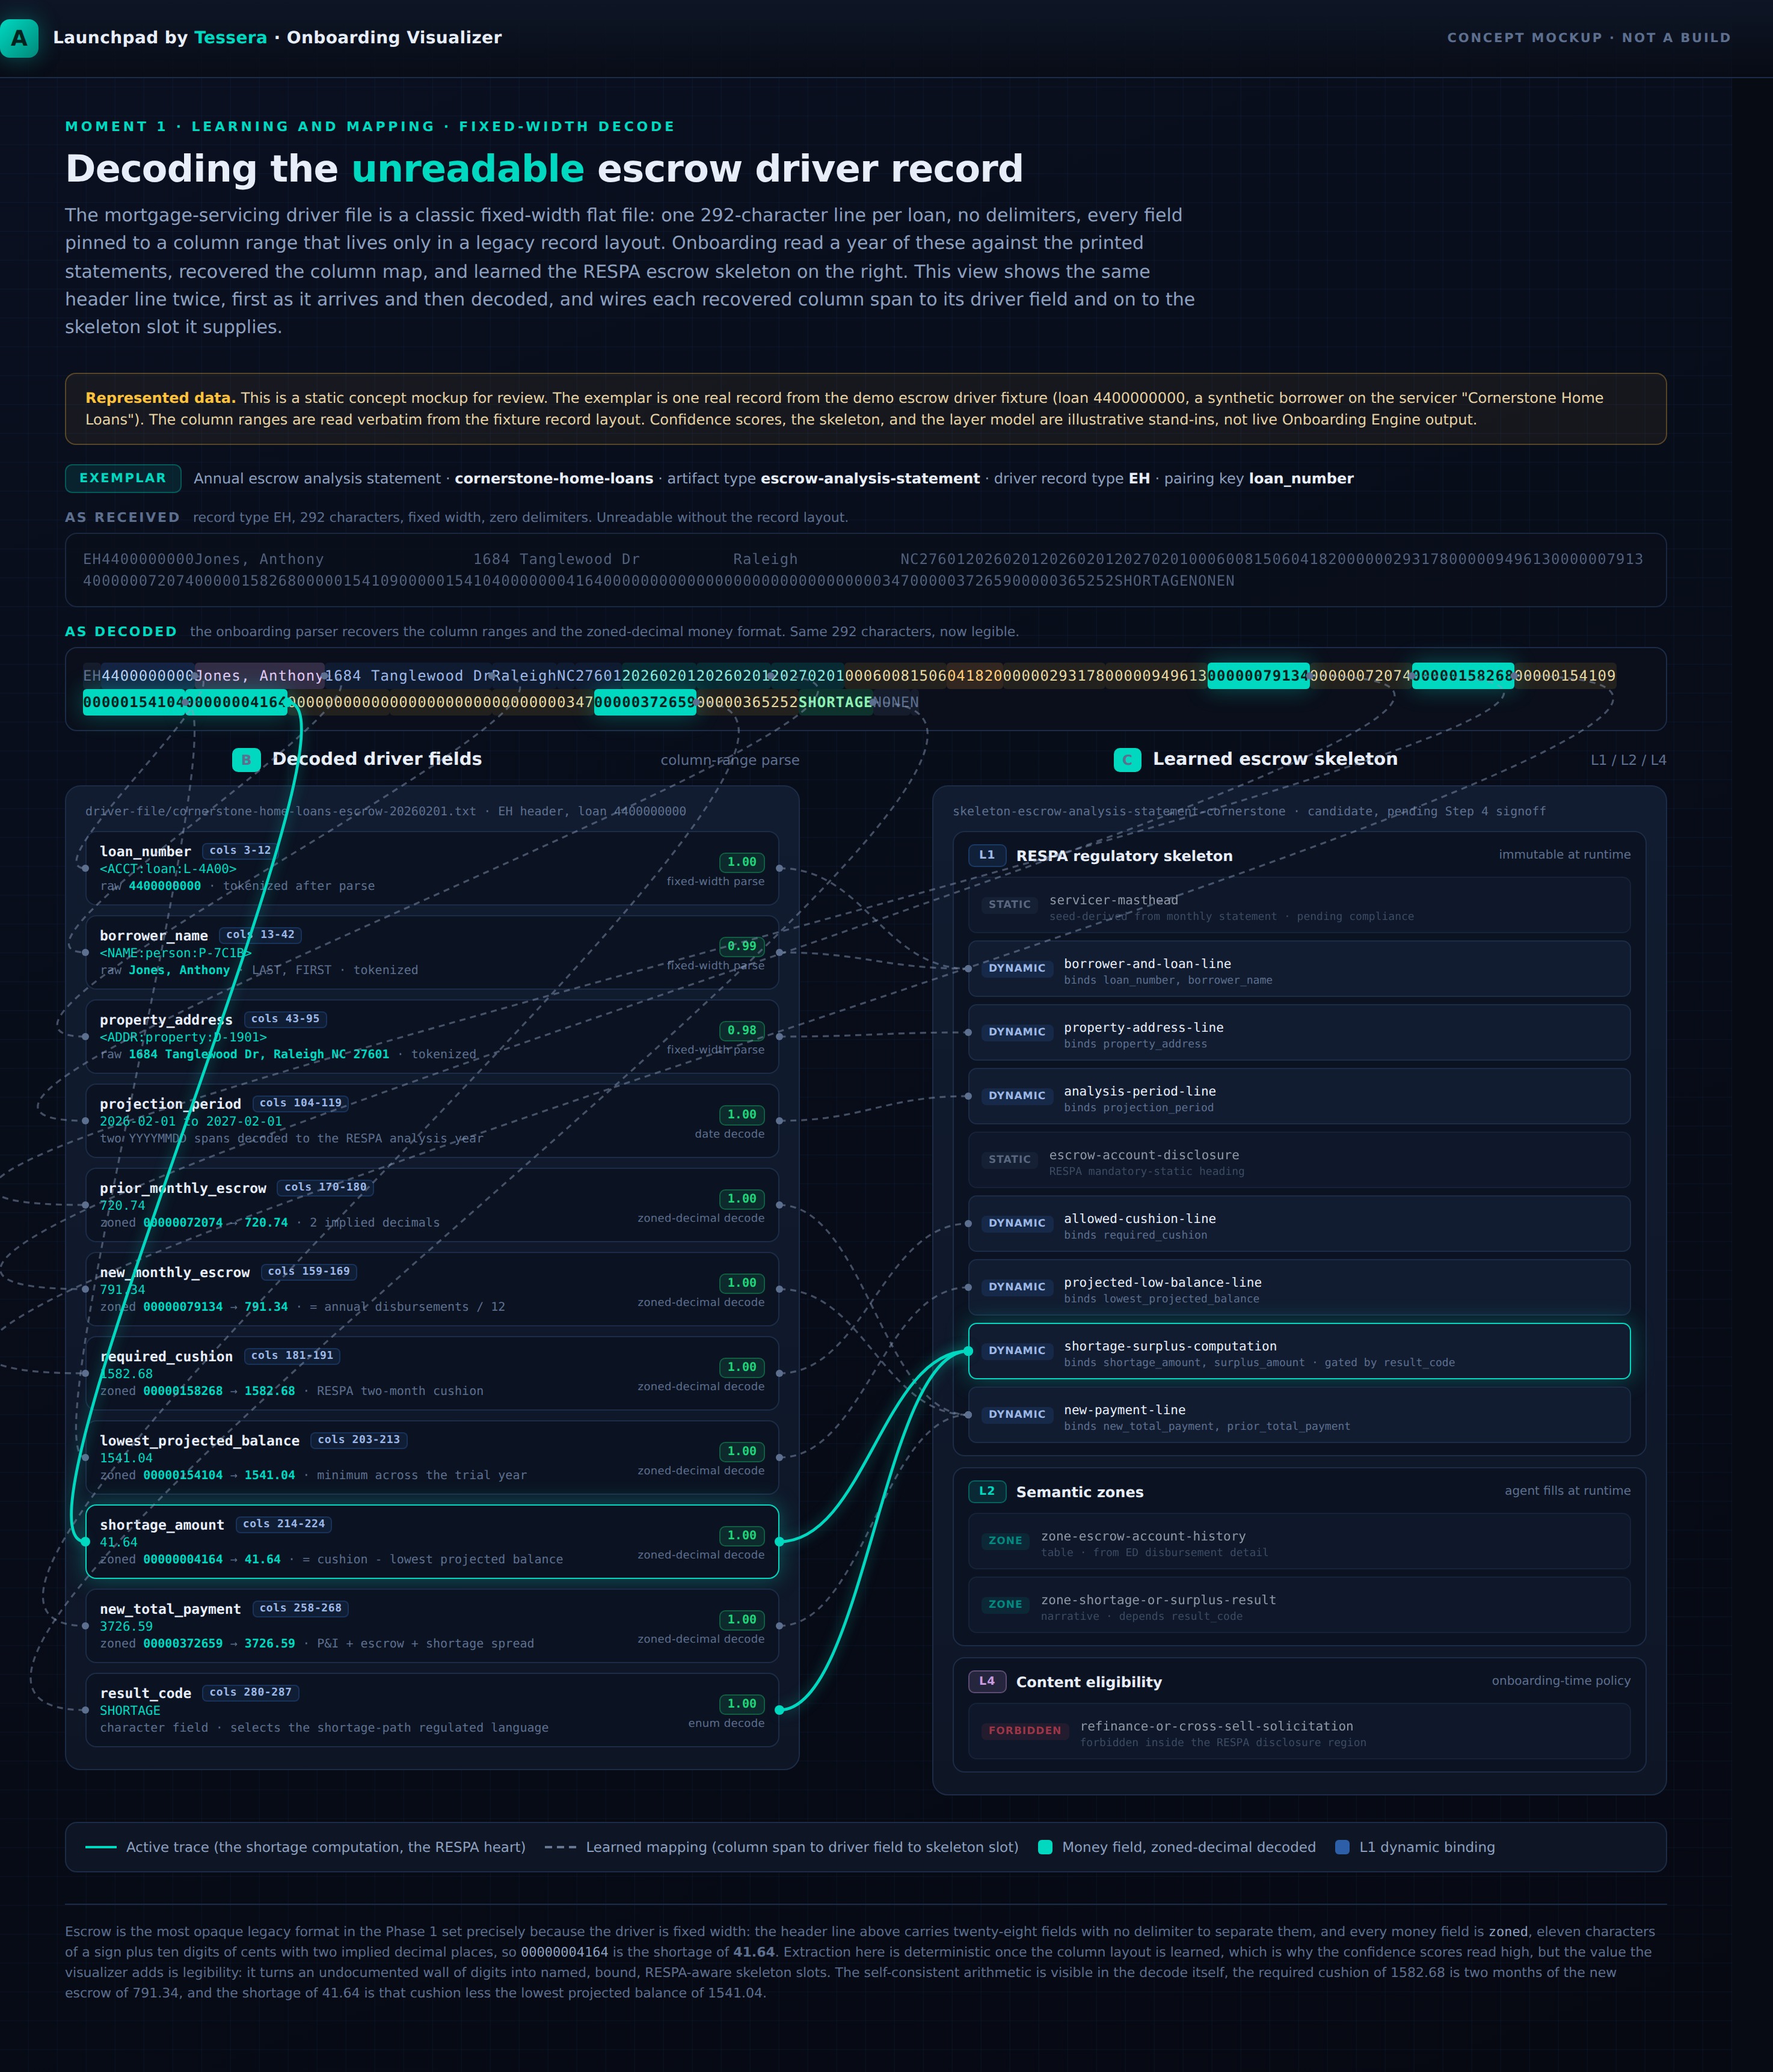1773x2072 pixels.
Task: Select the result_code field title
Action: pyautogui.click(x=145, y=1693)
